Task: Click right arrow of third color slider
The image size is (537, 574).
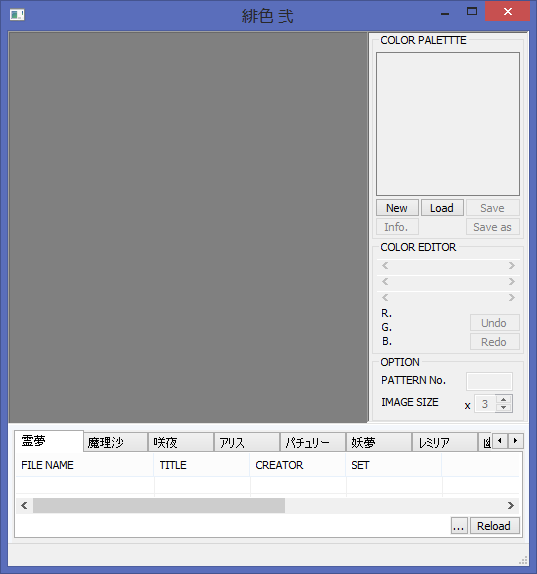Action: click(x=512, y=298)
